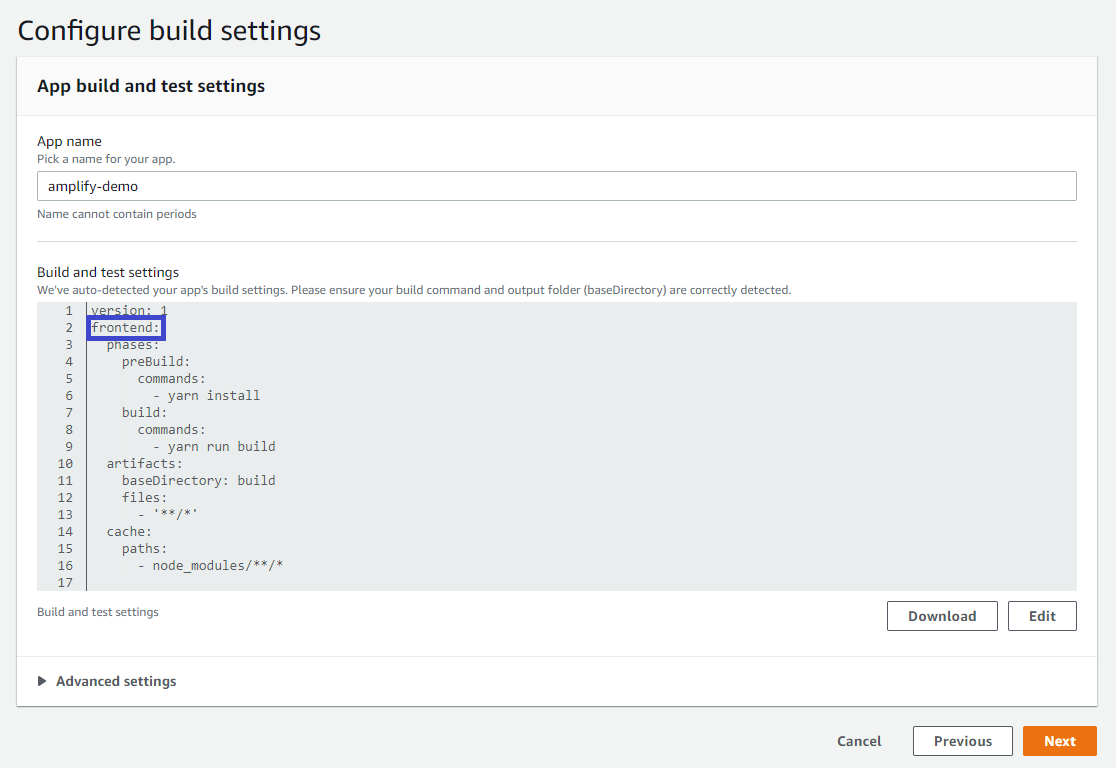This screenshot has width=1116, height=768.
Task: Click the files pattern '**/*' line
Action: point(176,515)
